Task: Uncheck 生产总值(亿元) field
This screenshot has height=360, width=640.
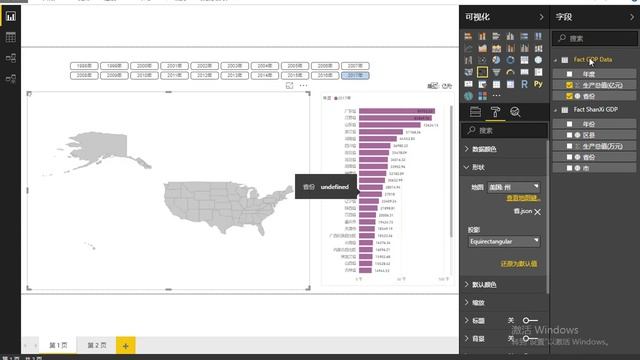Action: point(569,85)
